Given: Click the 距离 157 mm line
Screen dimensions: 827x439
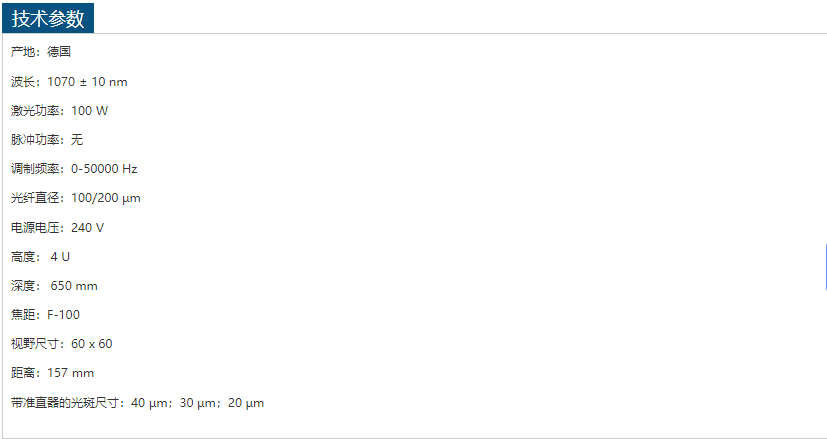Looking at the screenshot, I should coord(52,373).
